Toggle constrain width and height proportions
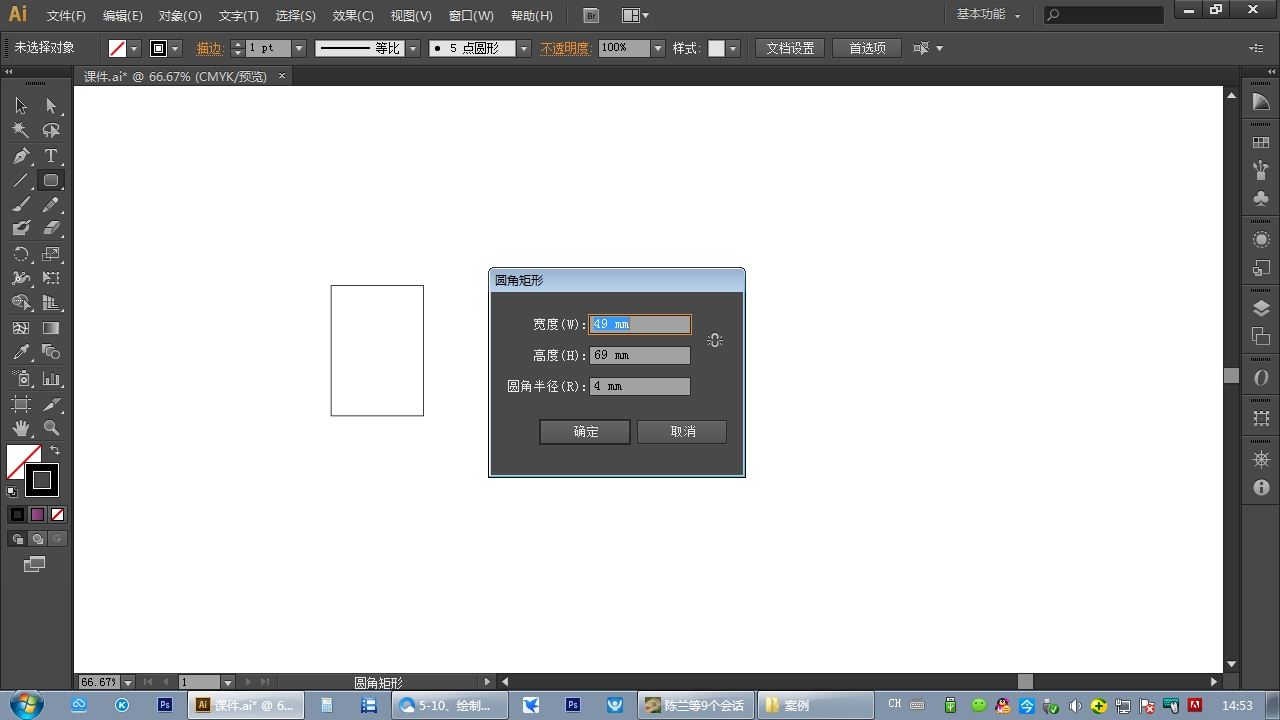Viewport: 1280px width, 720px height. click(714, 340)
